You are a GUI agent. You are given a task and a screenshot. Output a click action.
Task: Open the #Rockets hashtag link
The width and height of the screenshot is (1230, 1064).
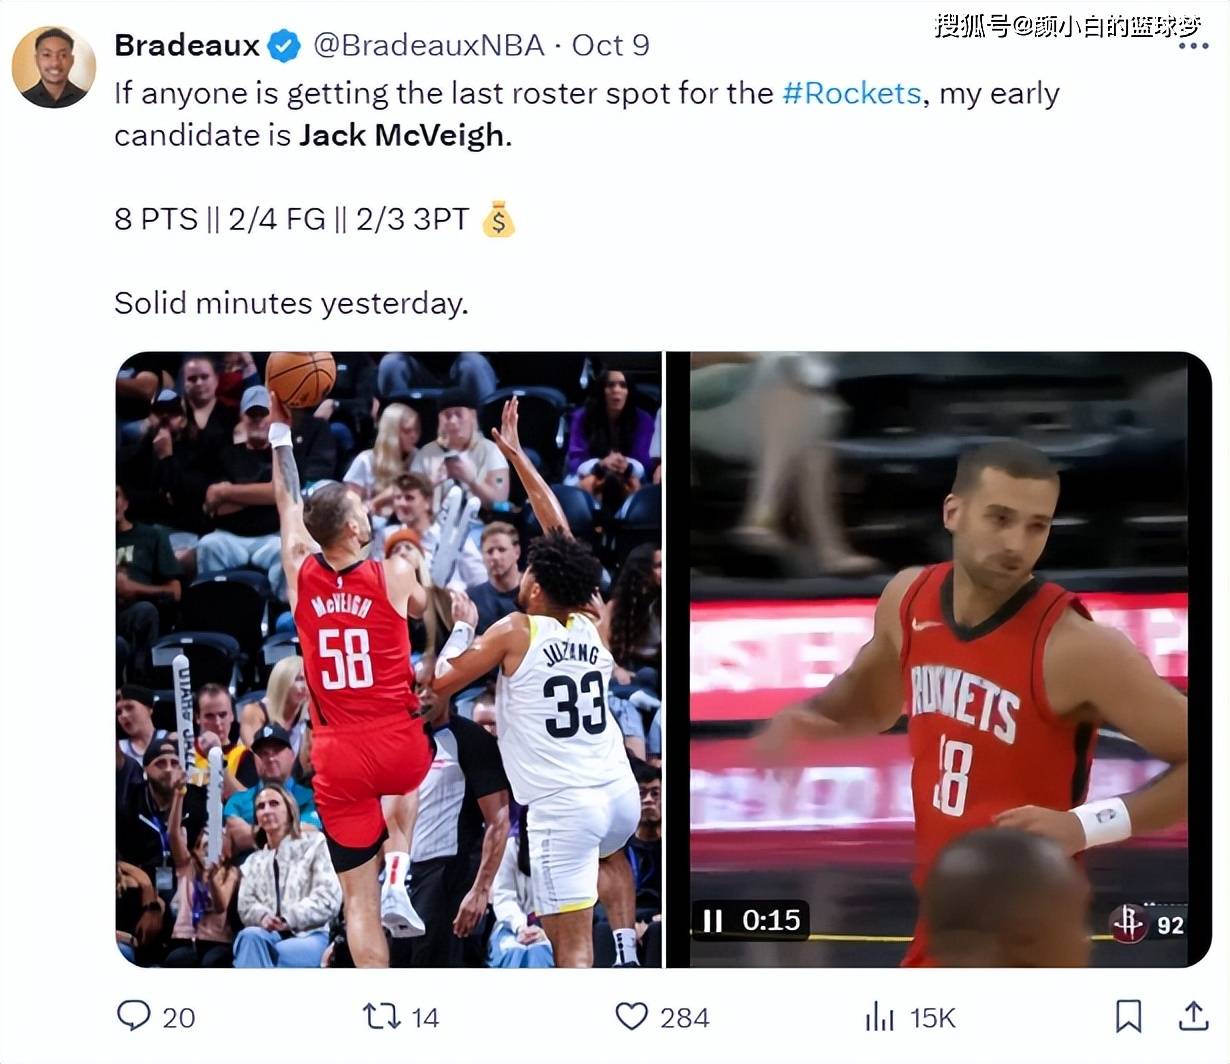[x=851, y=93]
